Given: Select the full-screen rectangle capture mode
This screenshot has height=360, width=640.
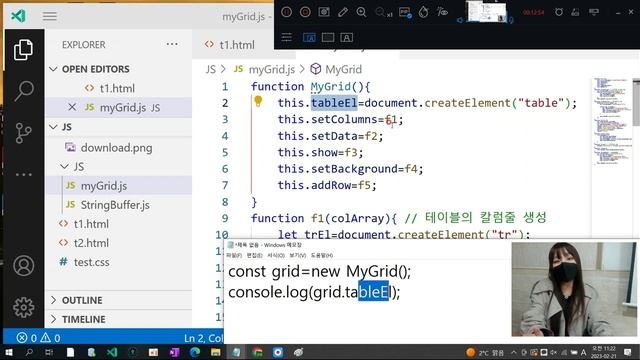Looking at the screenshot, I should point(328,38).
